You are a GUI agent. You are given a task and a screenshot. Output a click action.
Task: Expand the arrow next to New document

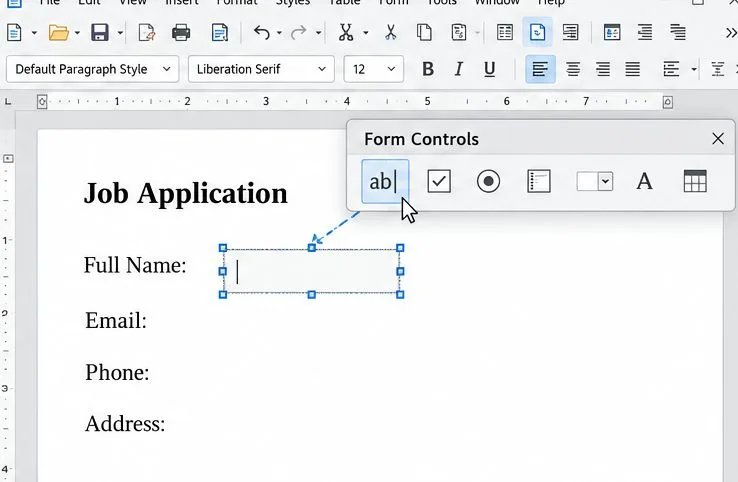click(34, 33)
